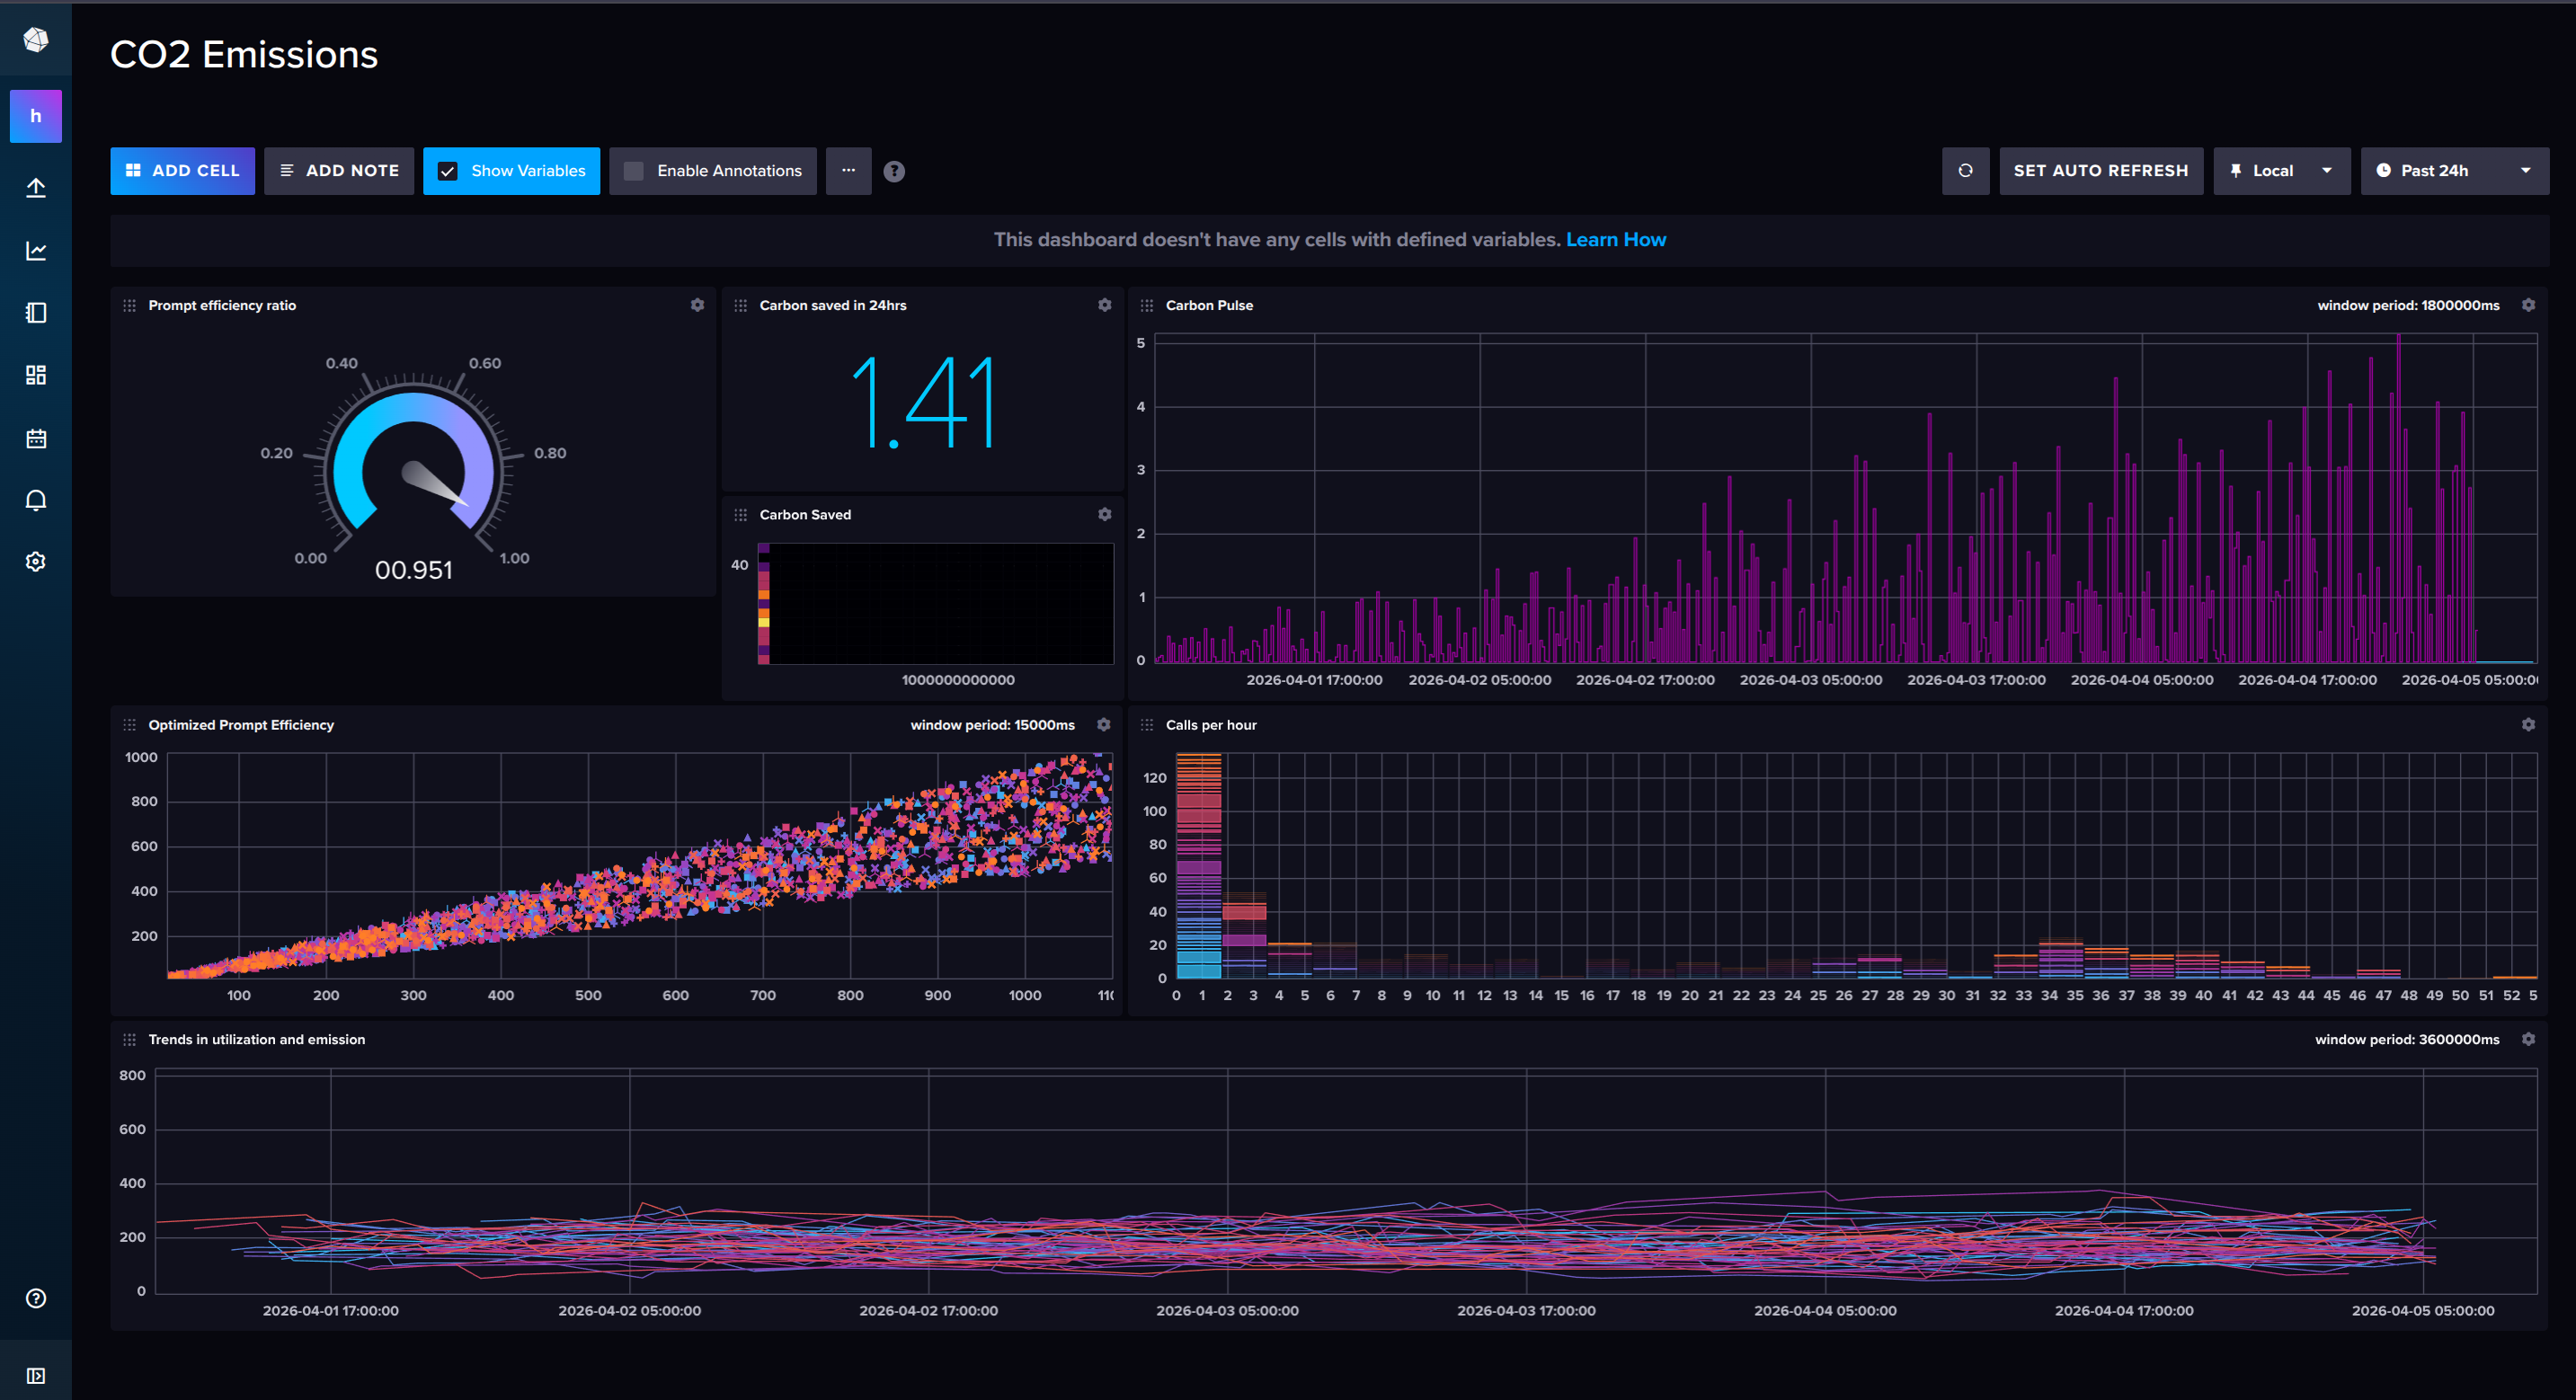Open Help & Support icon in sidebar
The width and height of the screenshot is (2576, 1400).
click(36, 1298)
